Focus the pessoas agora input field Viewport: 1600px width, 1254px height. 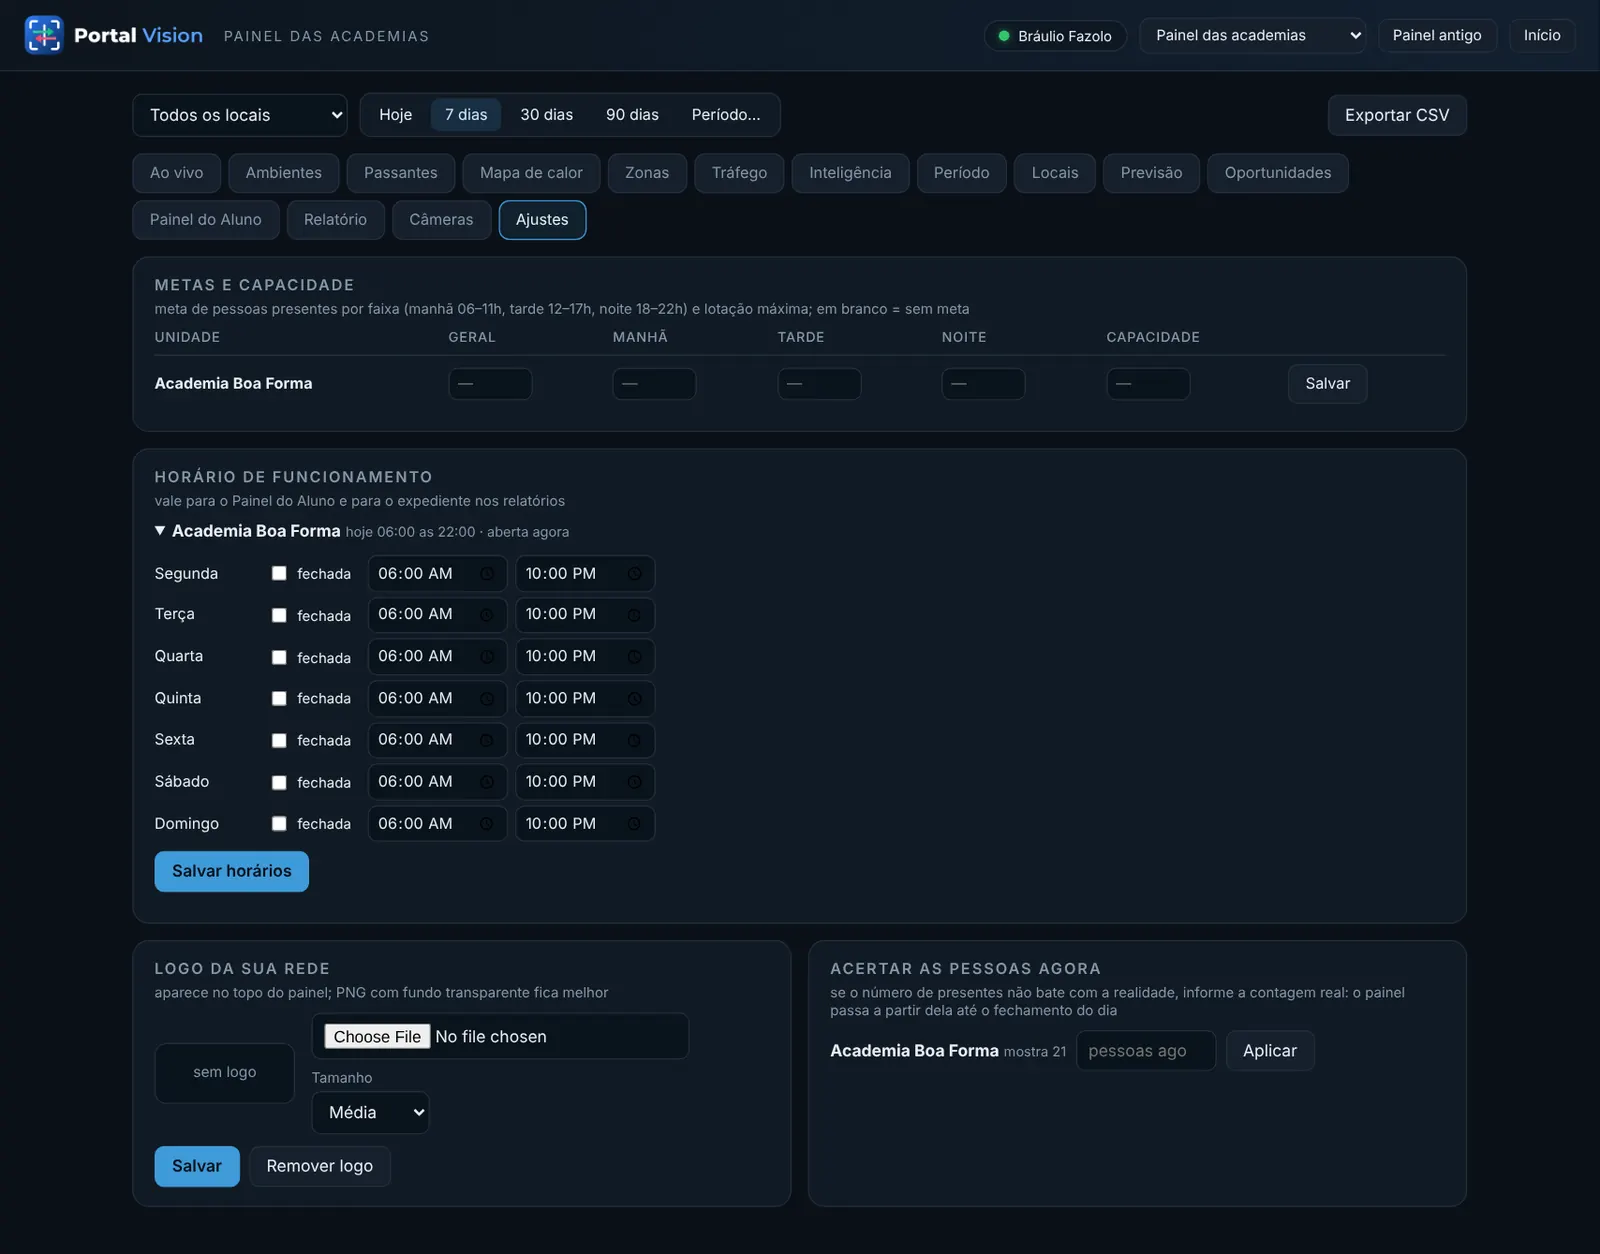pyautogui.click(x=1146, y=1051)
